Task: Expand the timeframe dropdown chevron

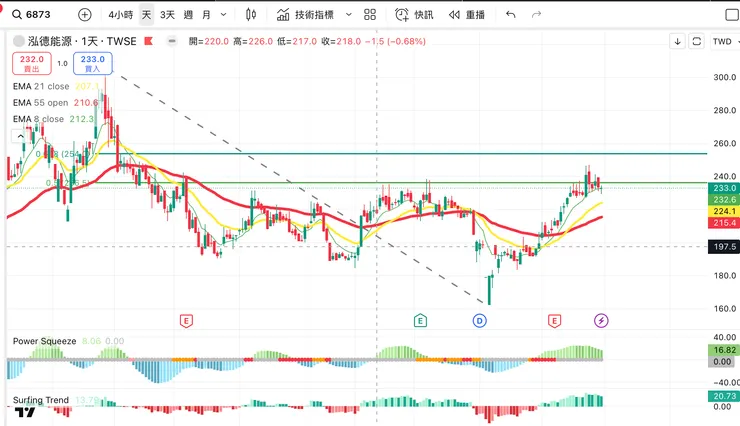Action: click(x=224, y=15)
